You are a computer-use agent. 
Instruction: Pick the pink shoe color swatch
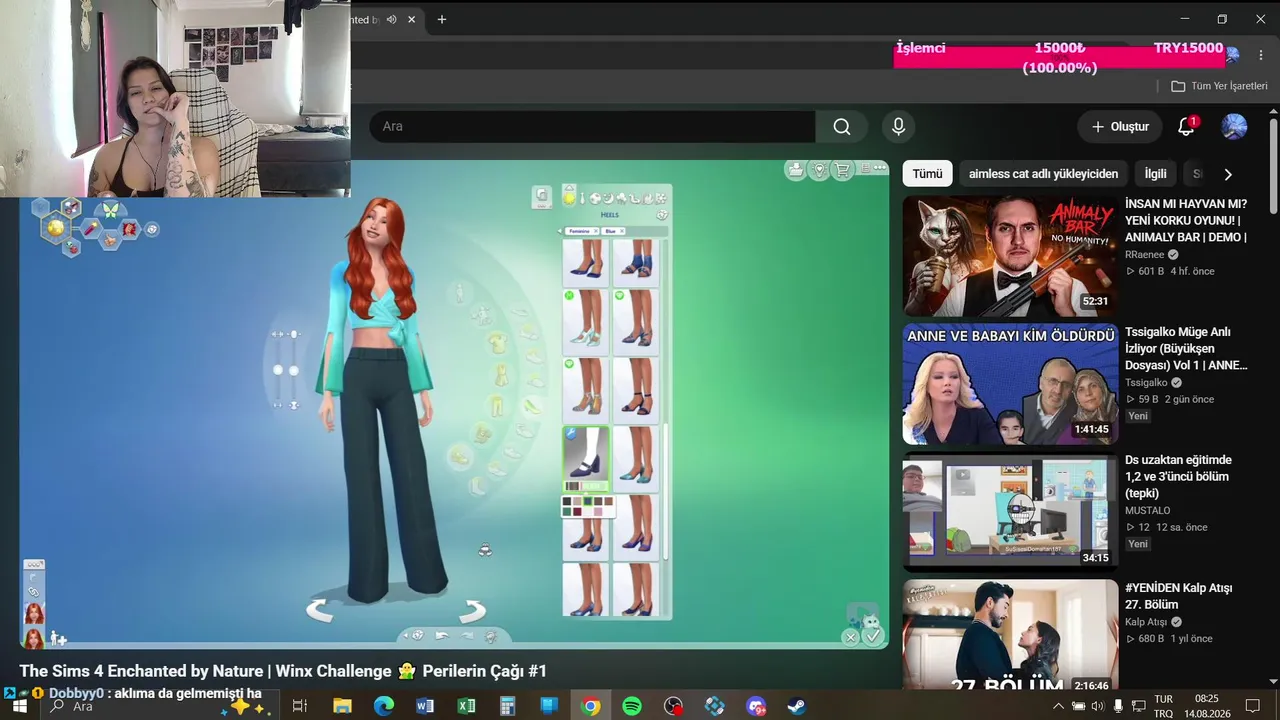point(597,512)
